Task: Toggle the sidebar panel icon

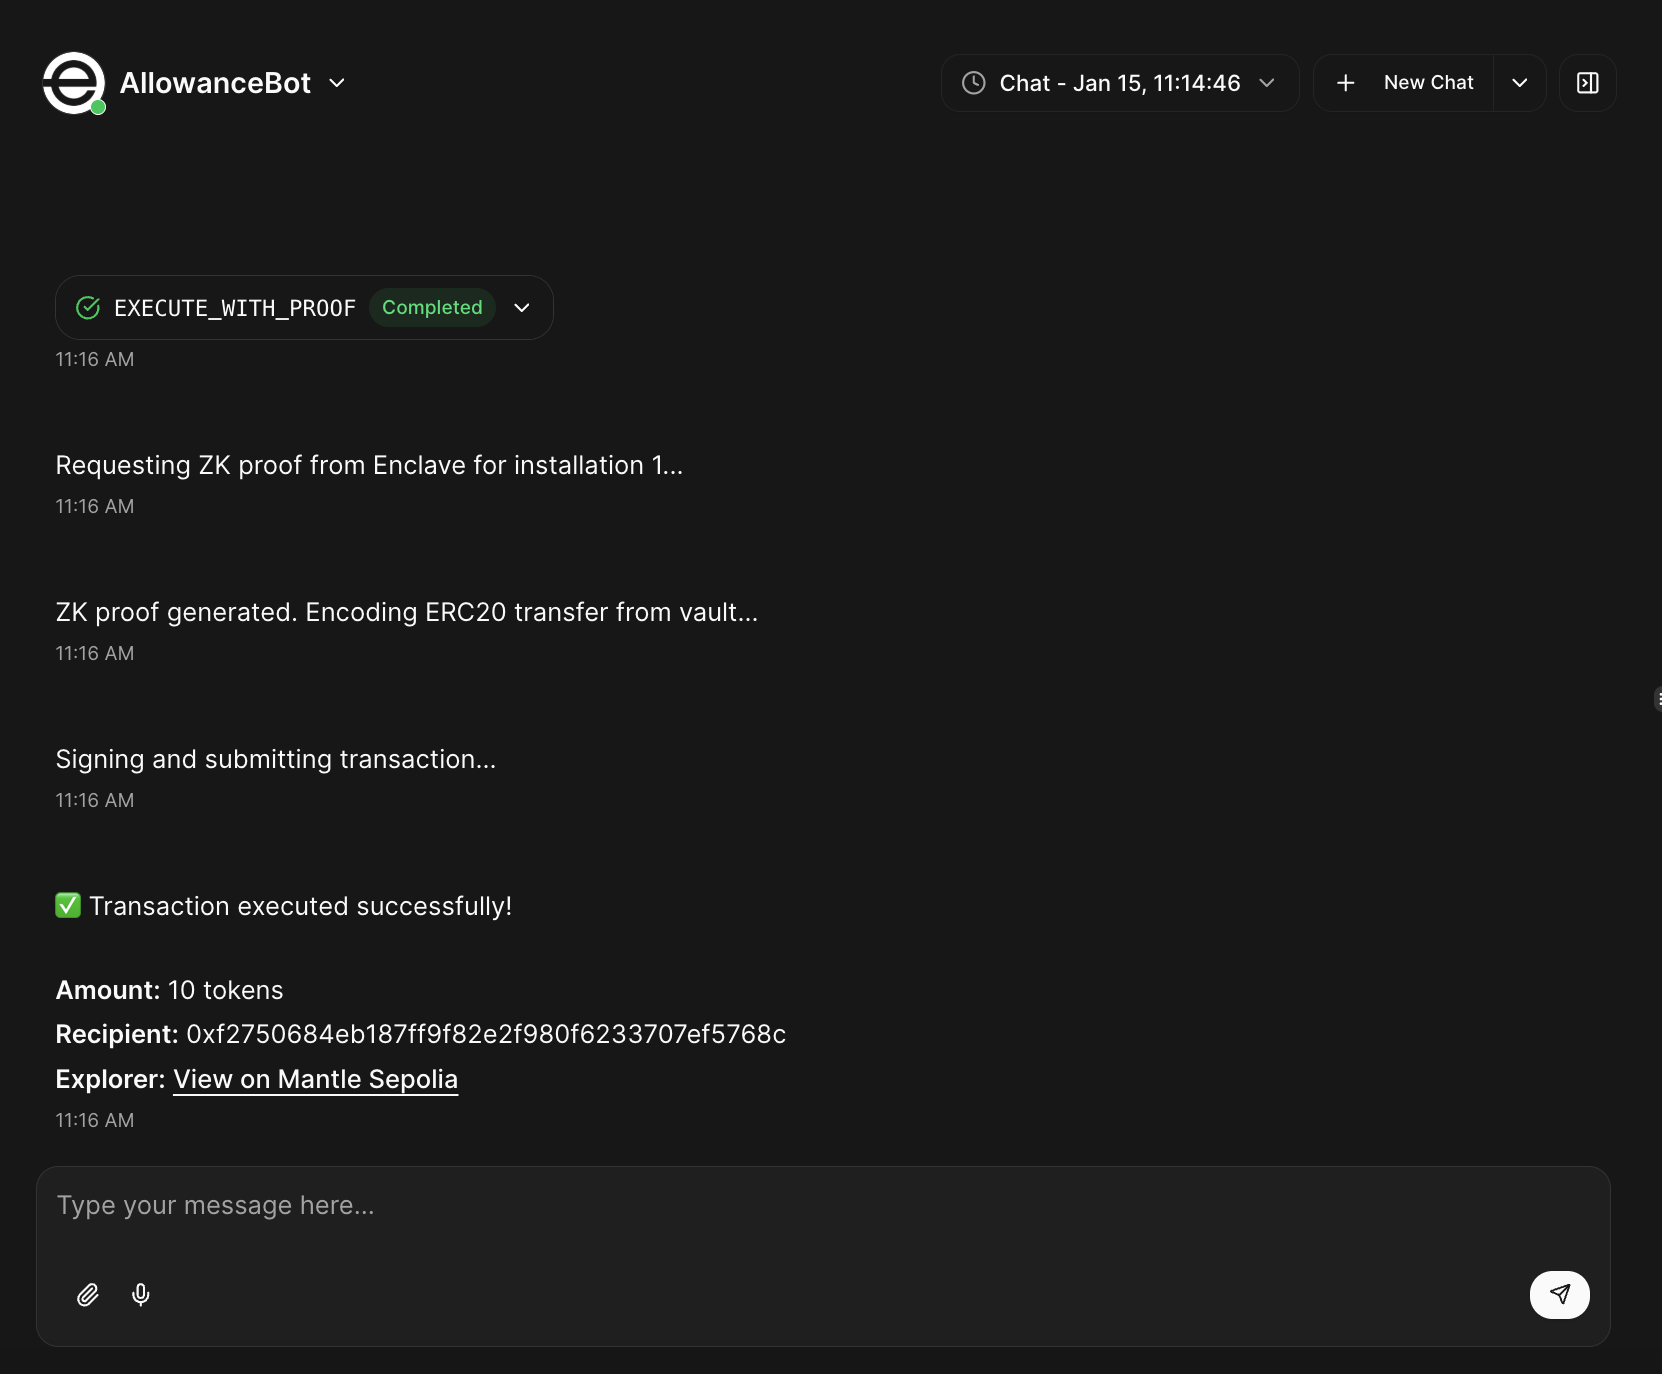Action: [1587, 83]
